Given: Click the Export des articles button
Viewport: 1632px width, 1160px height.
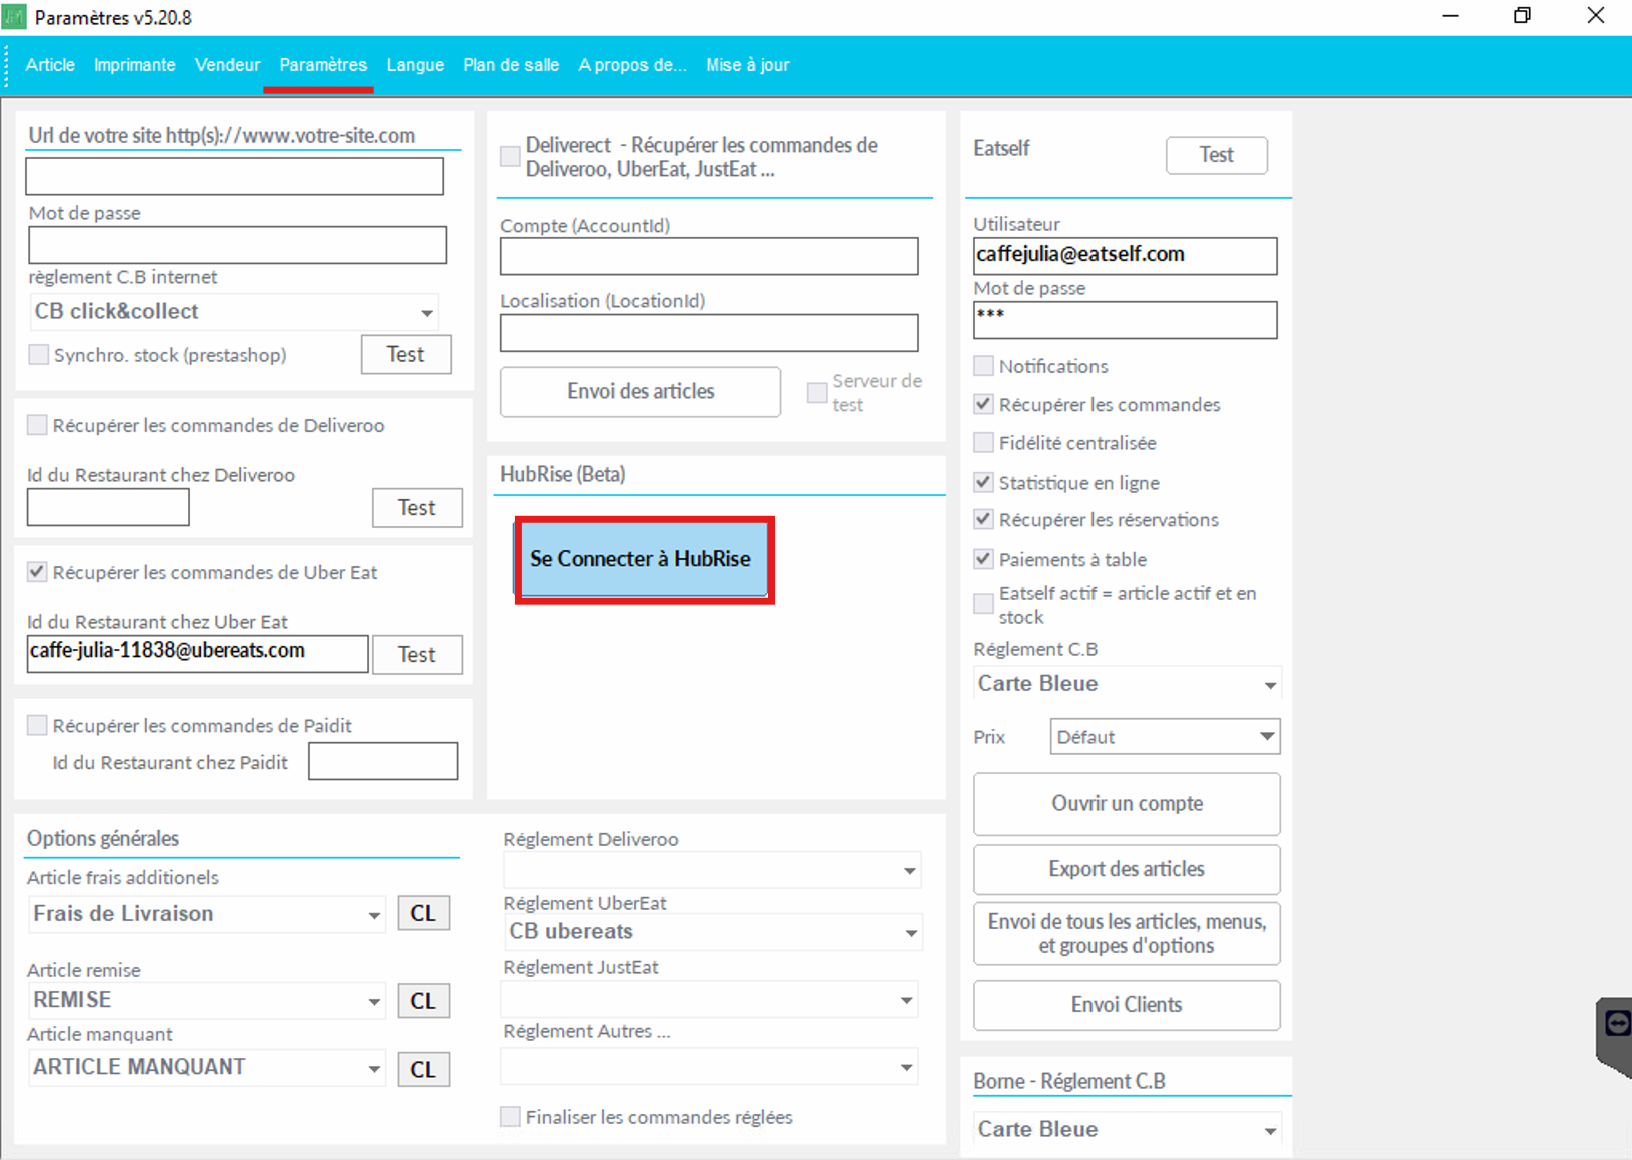Looking at the screenshot, I should pos(1126,869).
